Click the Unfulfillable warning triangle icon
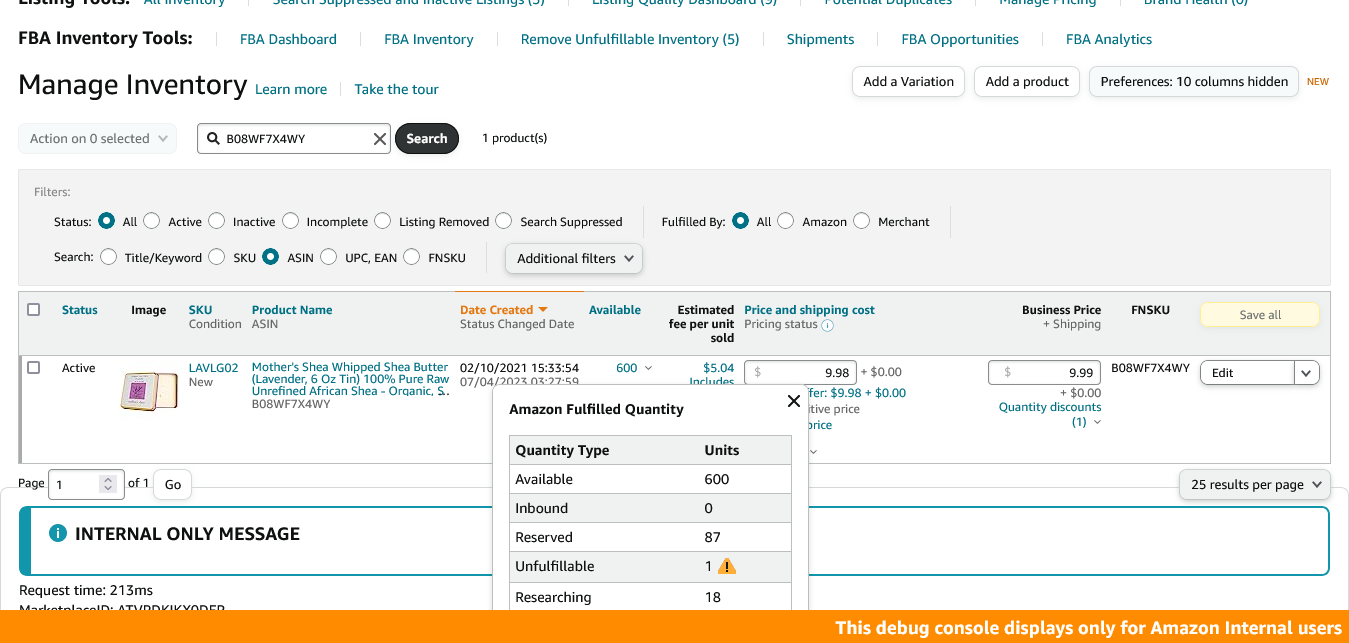Viewport: 1349px width, 643px height. click(x=727, y=566)
